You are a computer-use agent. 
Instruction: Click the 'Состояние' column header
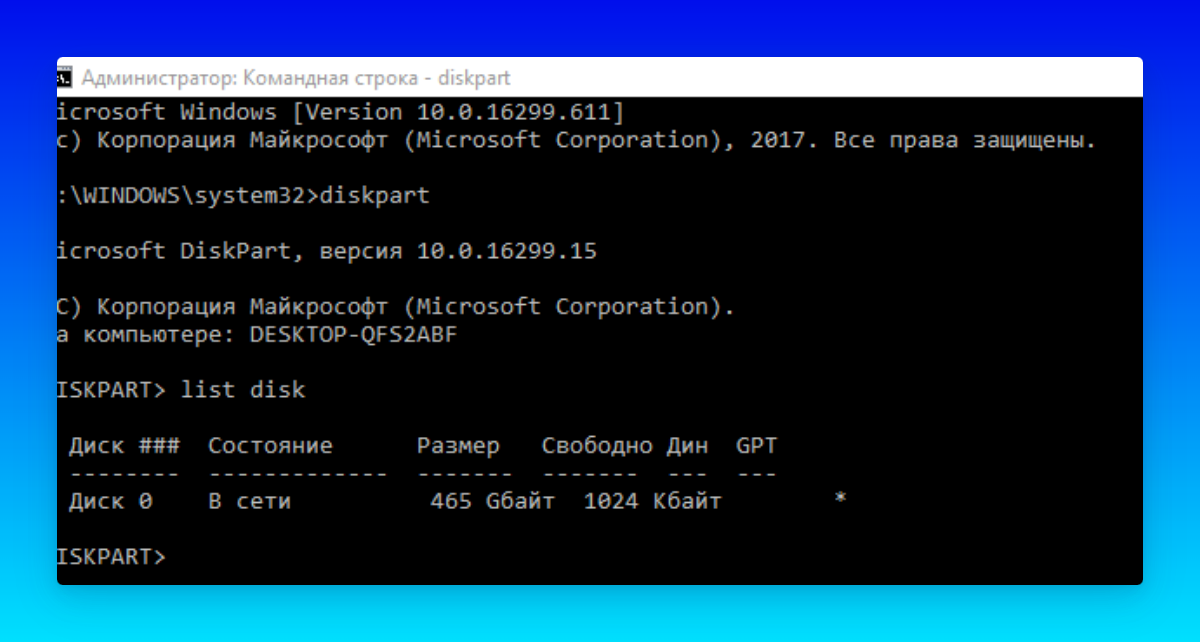tap(270, 445)
